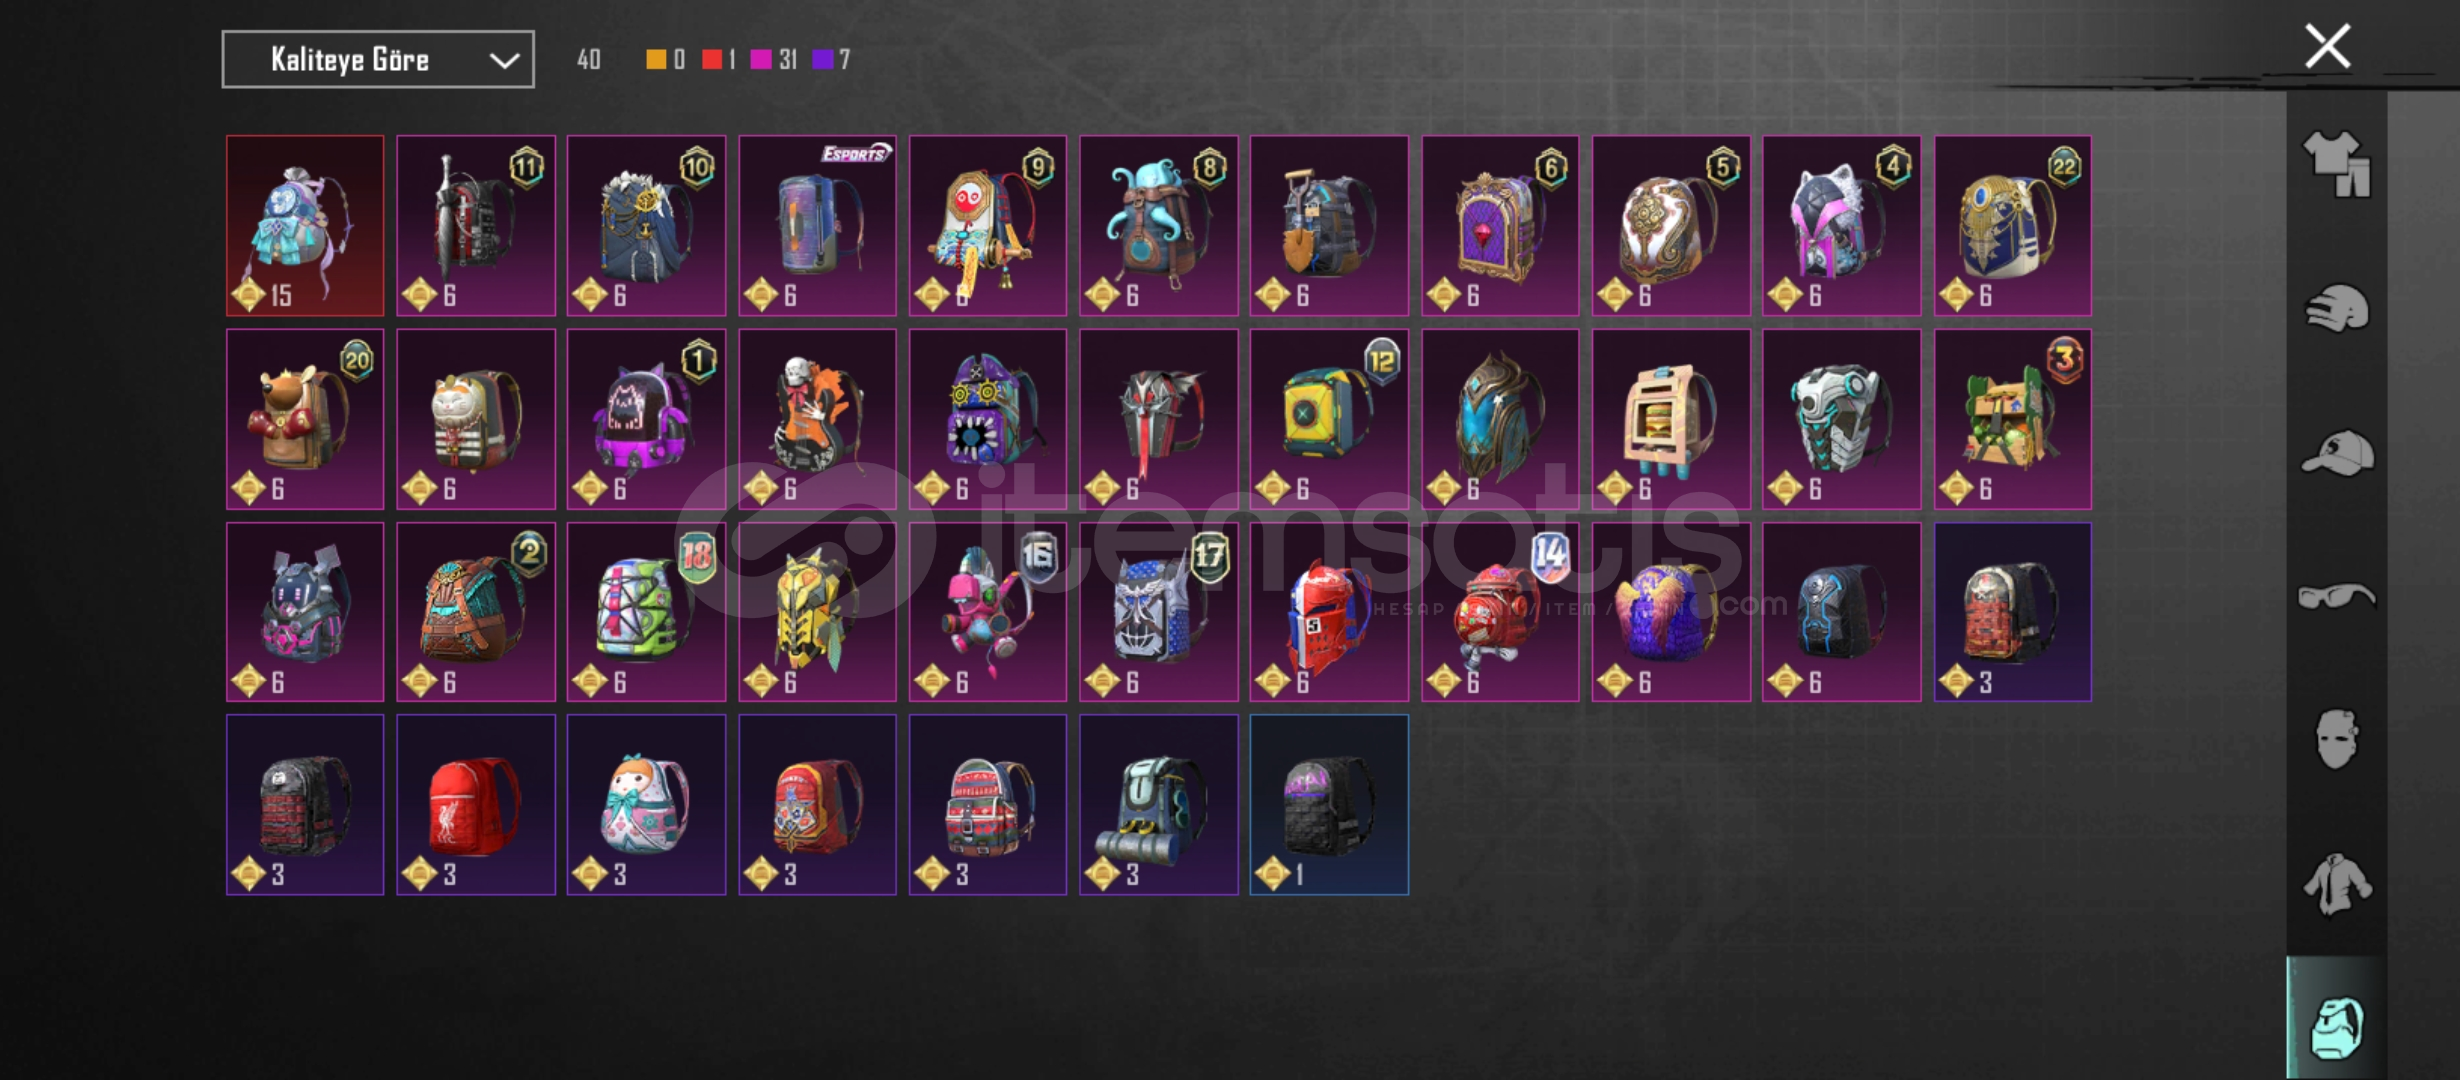This screenshot has height=1080, width=2460.
Task: Select the glasses category icon
Action: 2337,597
